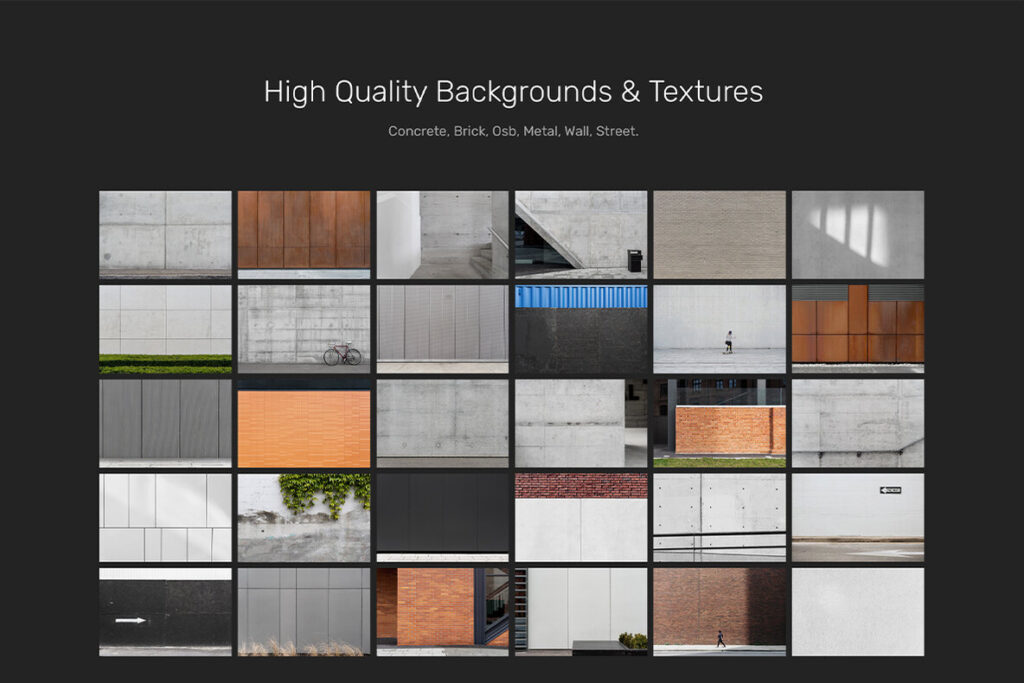Select the white wall with one-way sign
Screen dimensions: 1024x683
(x=857, y=517)
